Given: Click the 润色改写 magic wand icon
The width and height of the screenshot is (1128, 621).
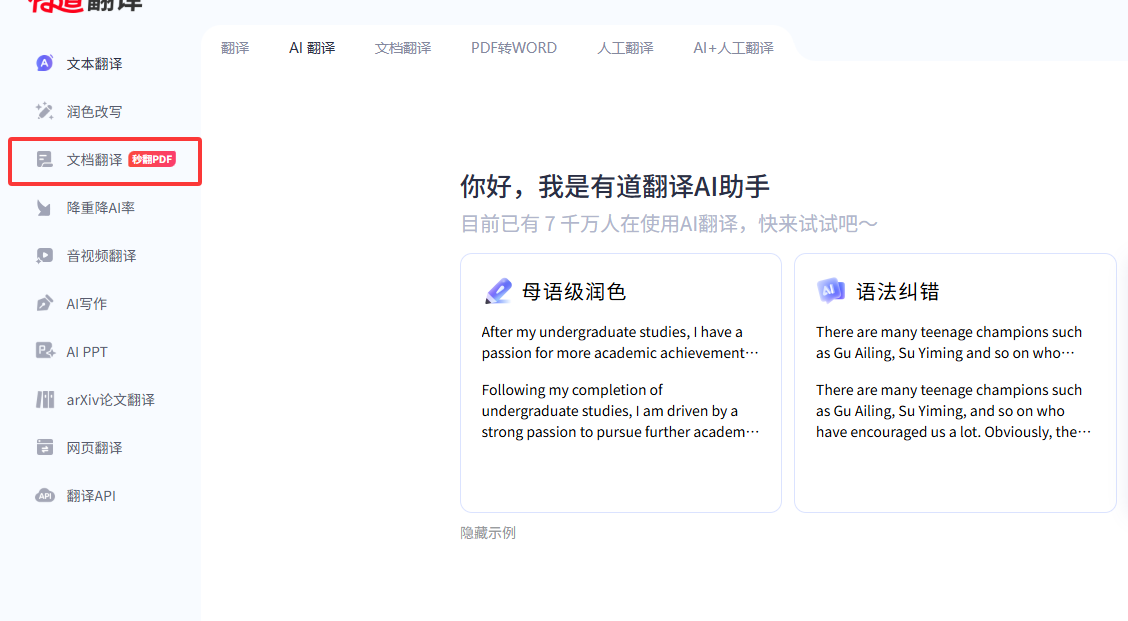Looking at the screenshot, I should click(x=44, y=112).
